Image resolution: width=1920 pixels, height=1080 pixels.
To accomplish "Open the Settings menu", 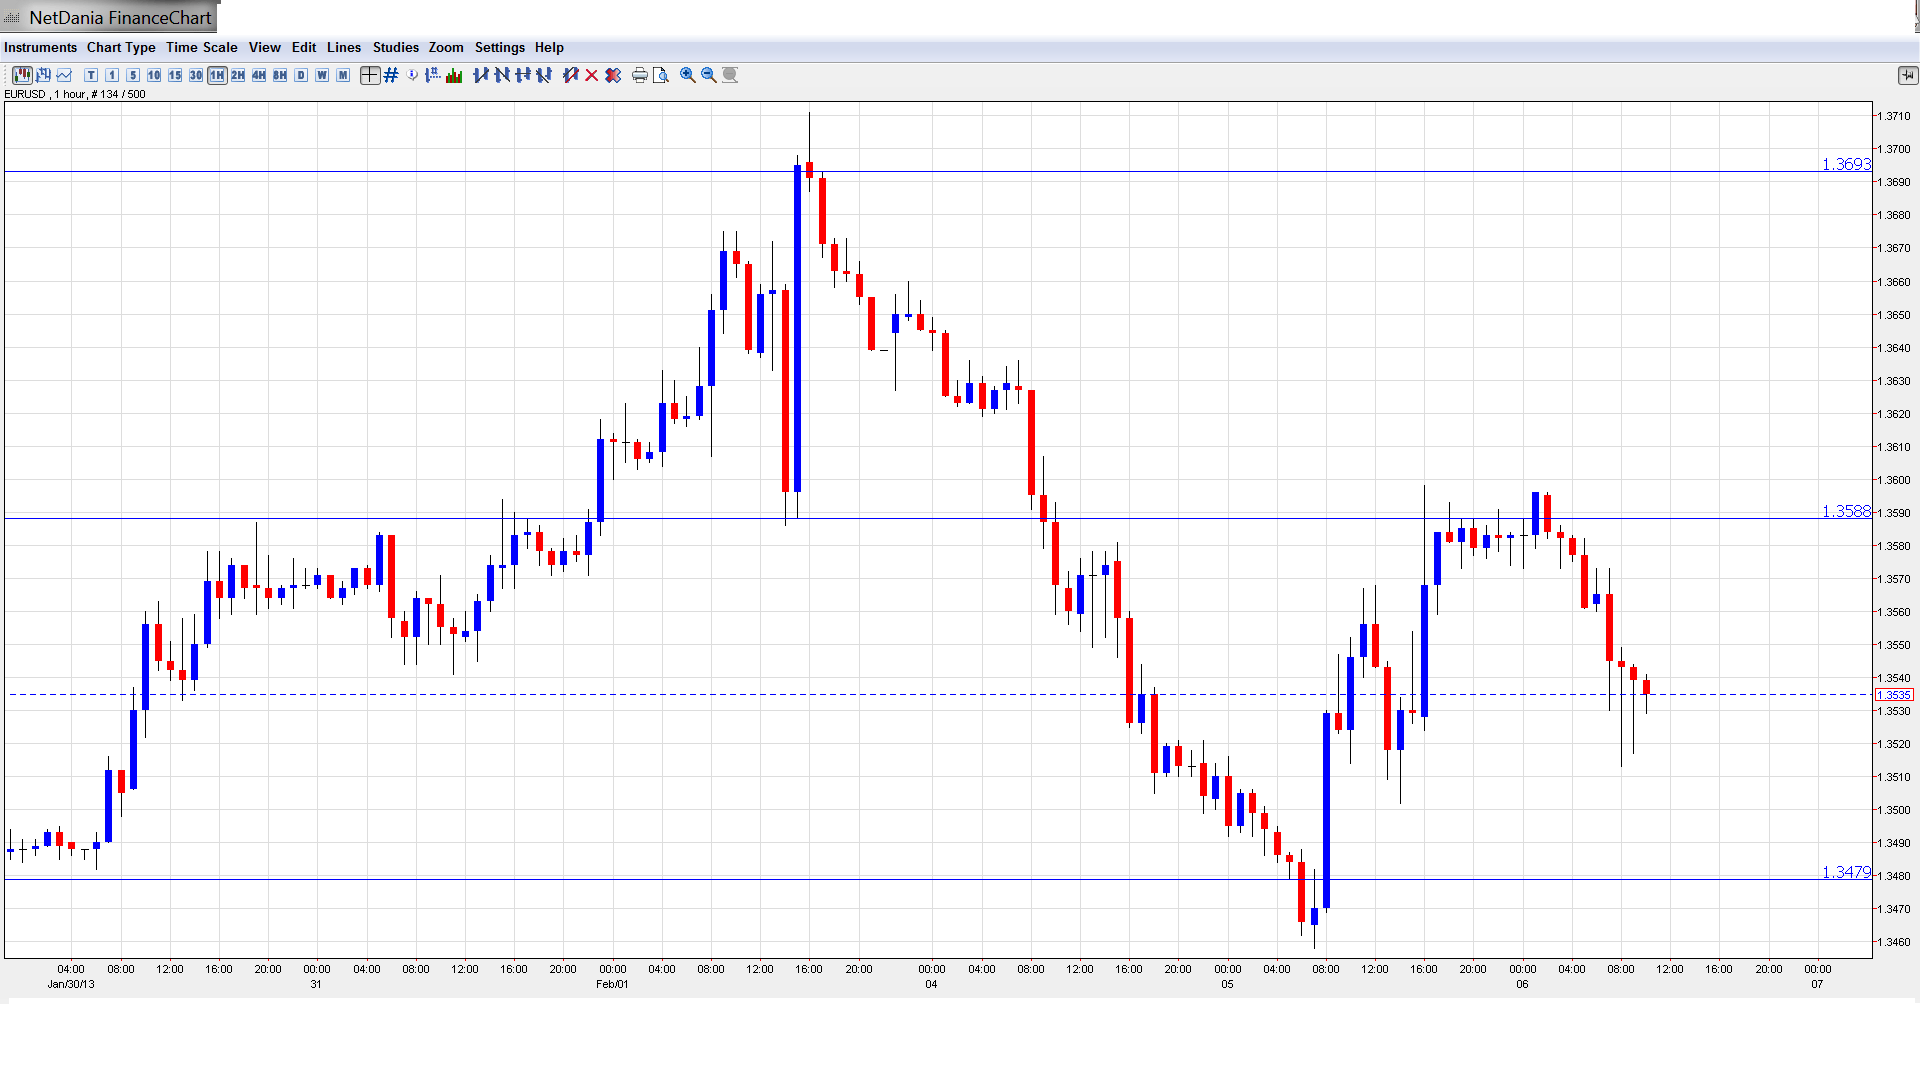I will pos(499,47).
